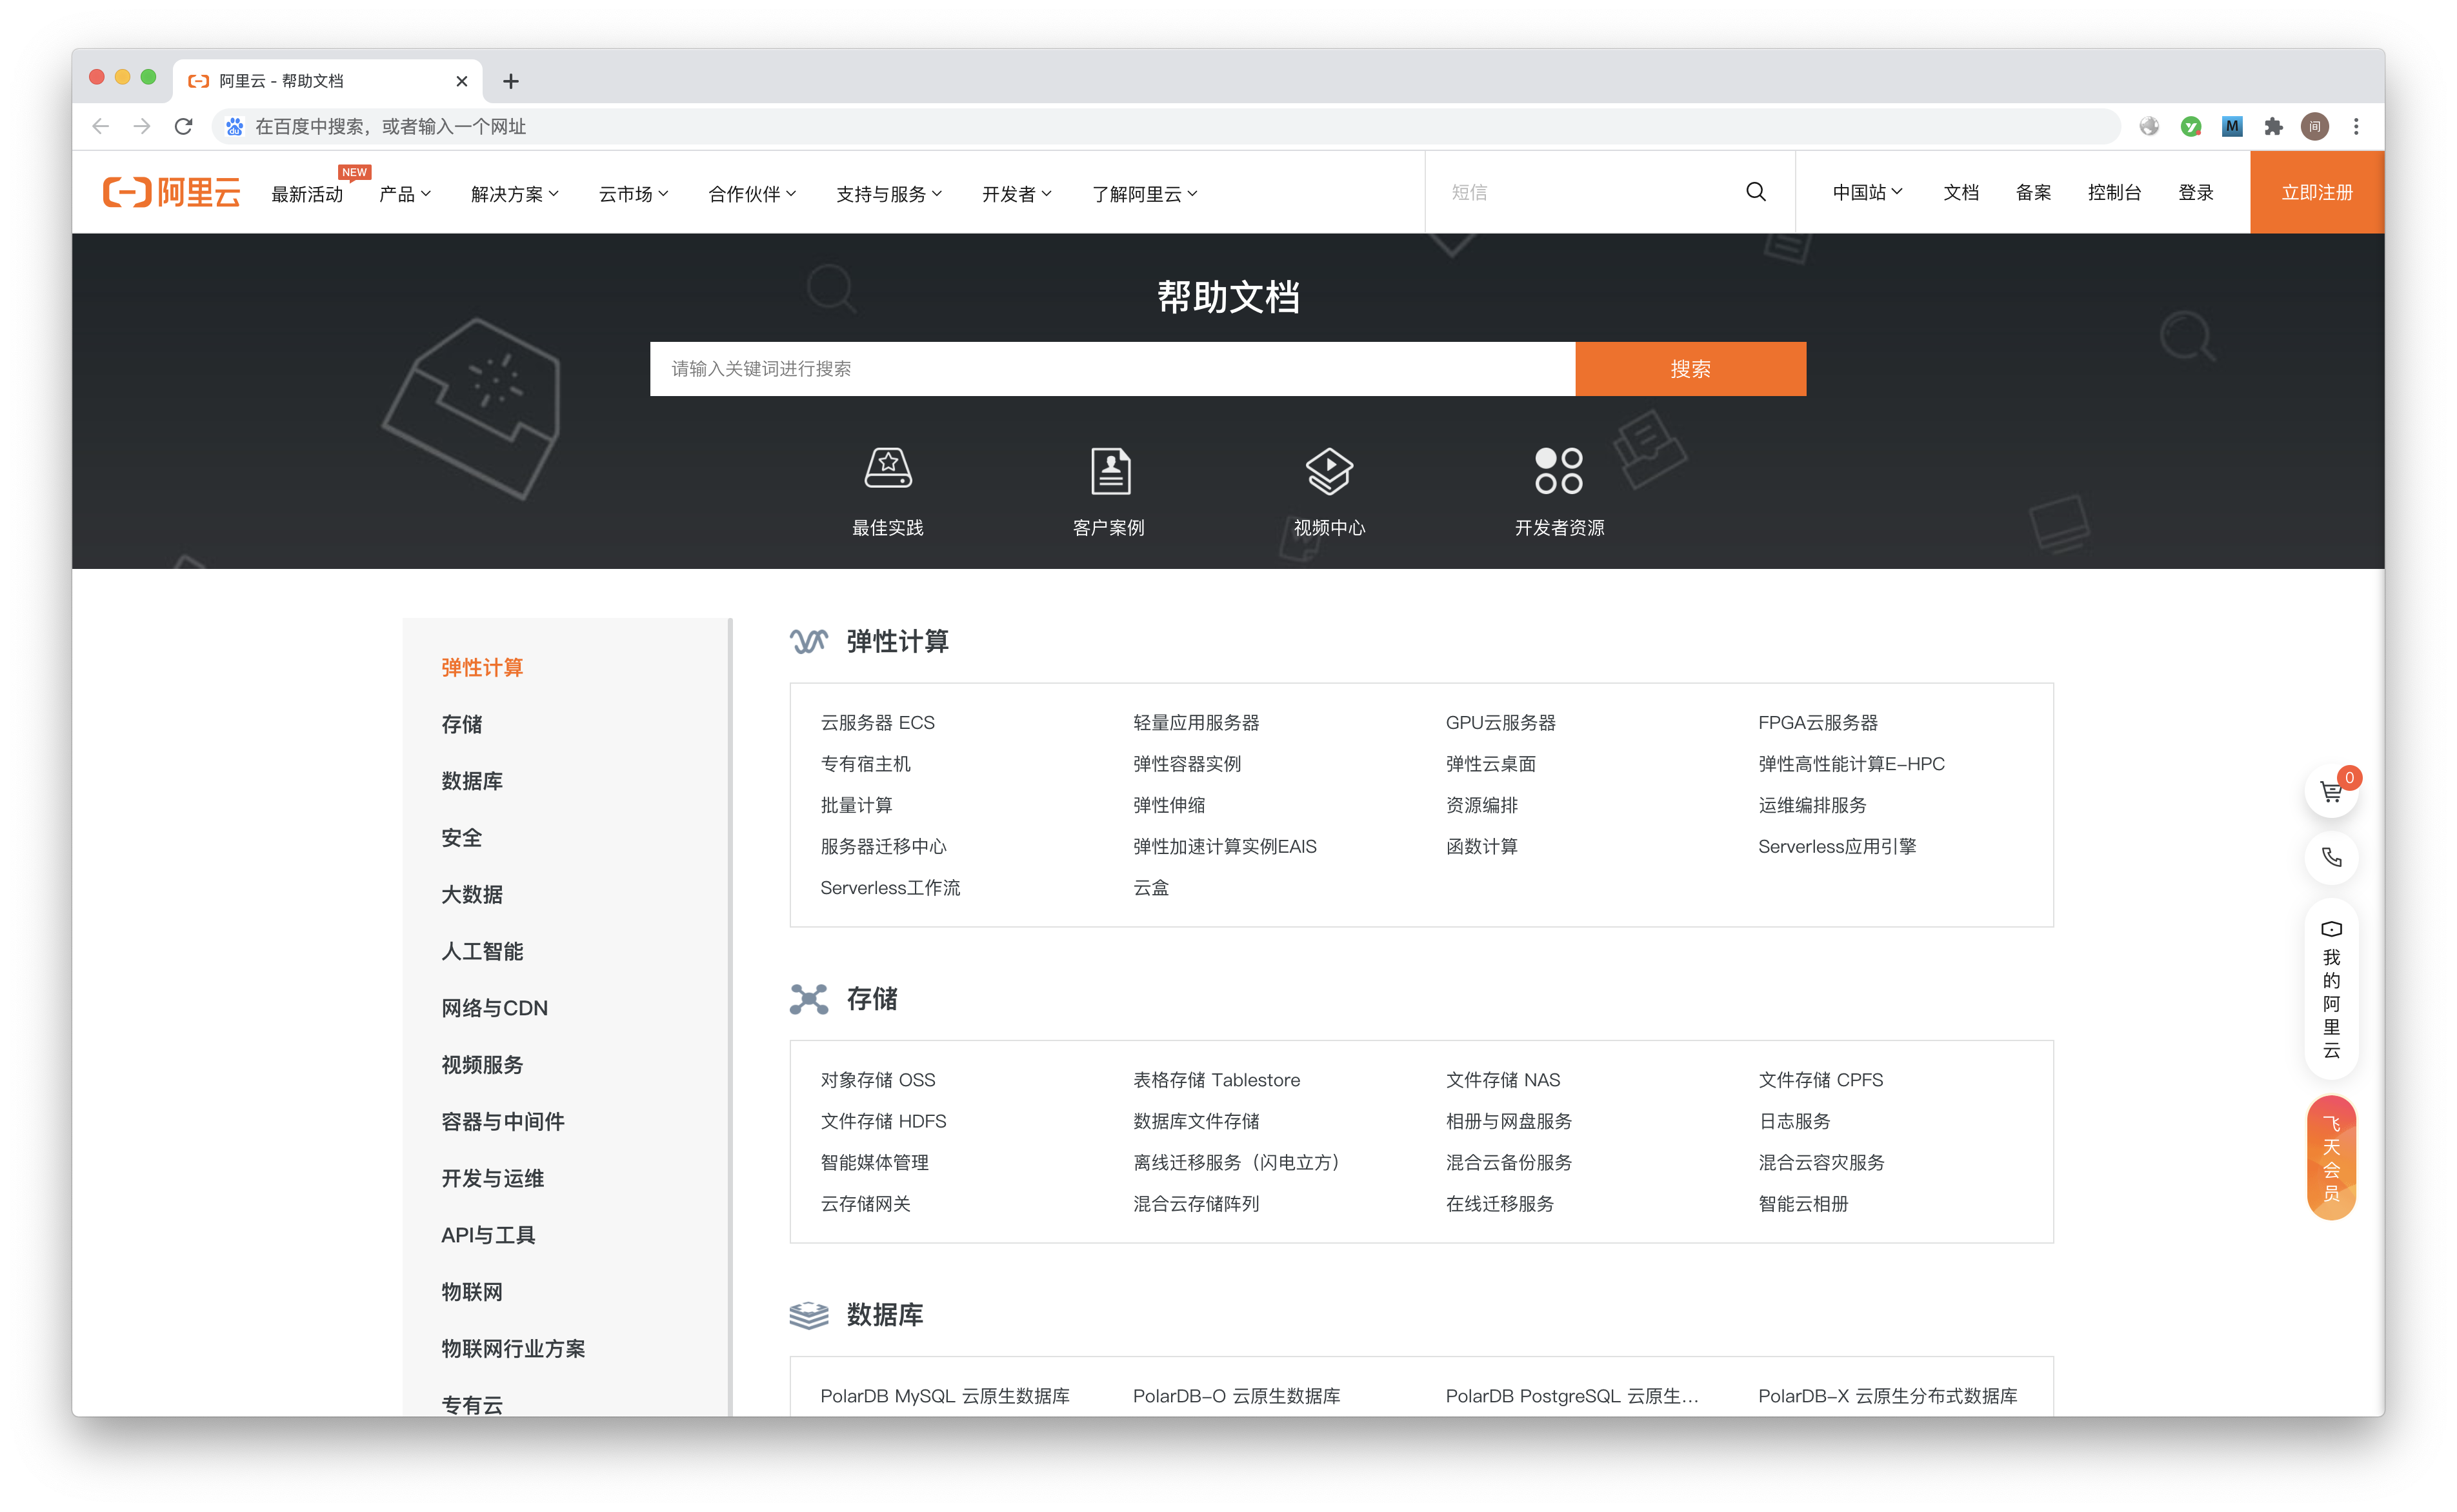Reload the page with the refresh icon
2457x1512 pixels.
183,127
